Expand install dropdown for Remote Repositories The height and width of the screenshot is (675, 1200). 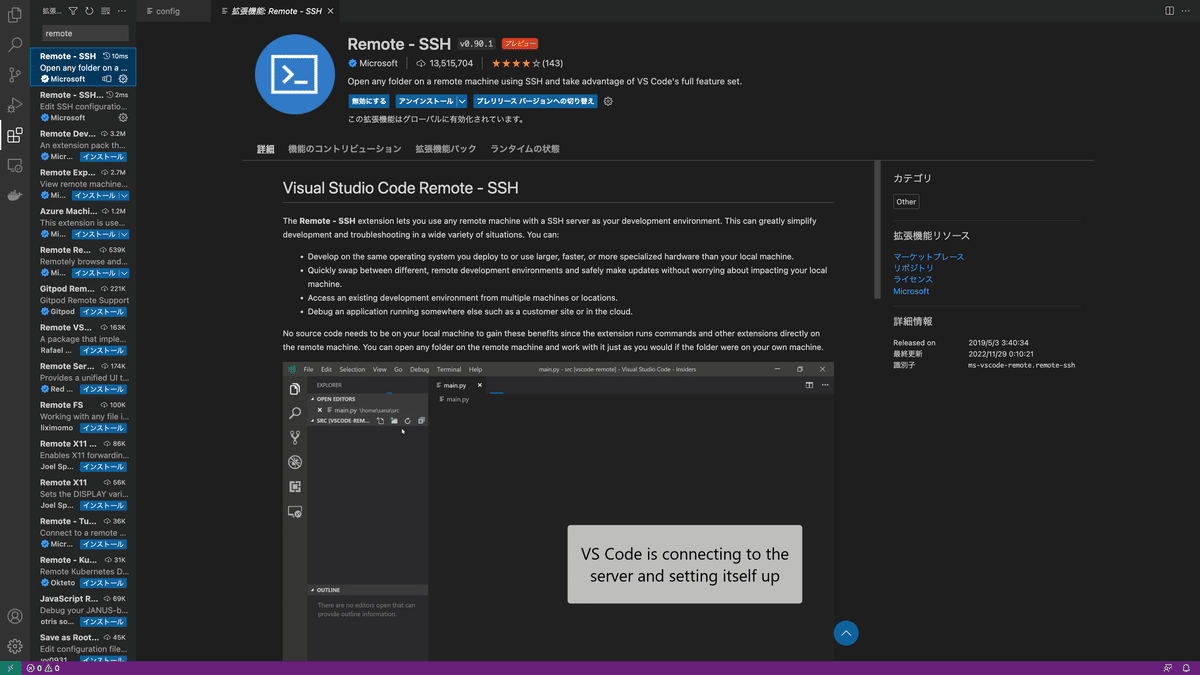[x=124, y=273]
